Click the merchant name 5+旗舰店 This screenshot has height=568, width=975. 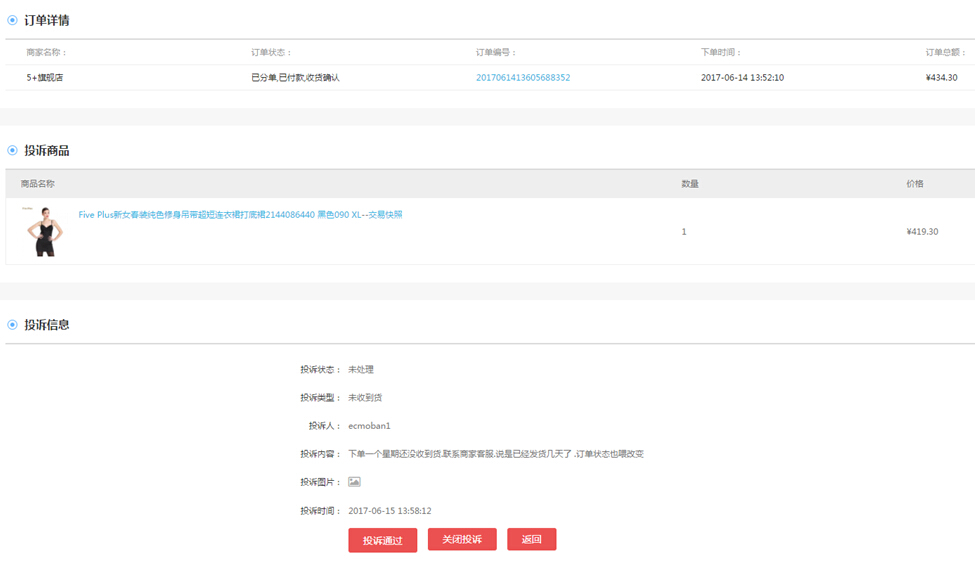tap(45, 77)
